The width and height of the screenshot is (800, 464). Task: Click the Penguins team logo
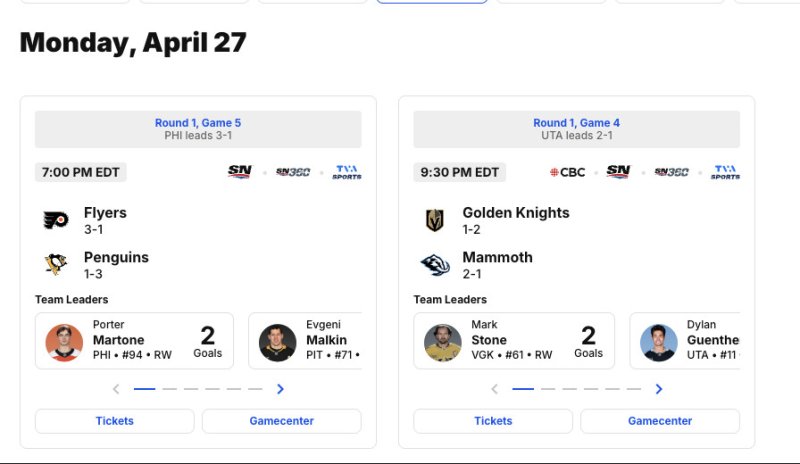[55, 264]
